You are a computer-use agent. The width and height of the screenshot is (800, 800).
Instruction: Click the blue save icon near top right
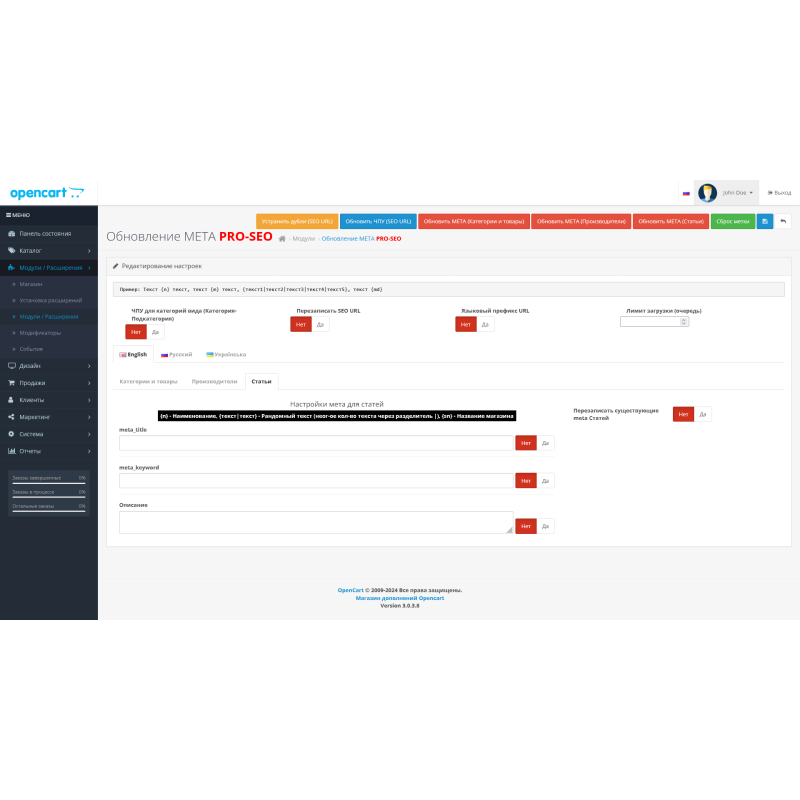765,221
